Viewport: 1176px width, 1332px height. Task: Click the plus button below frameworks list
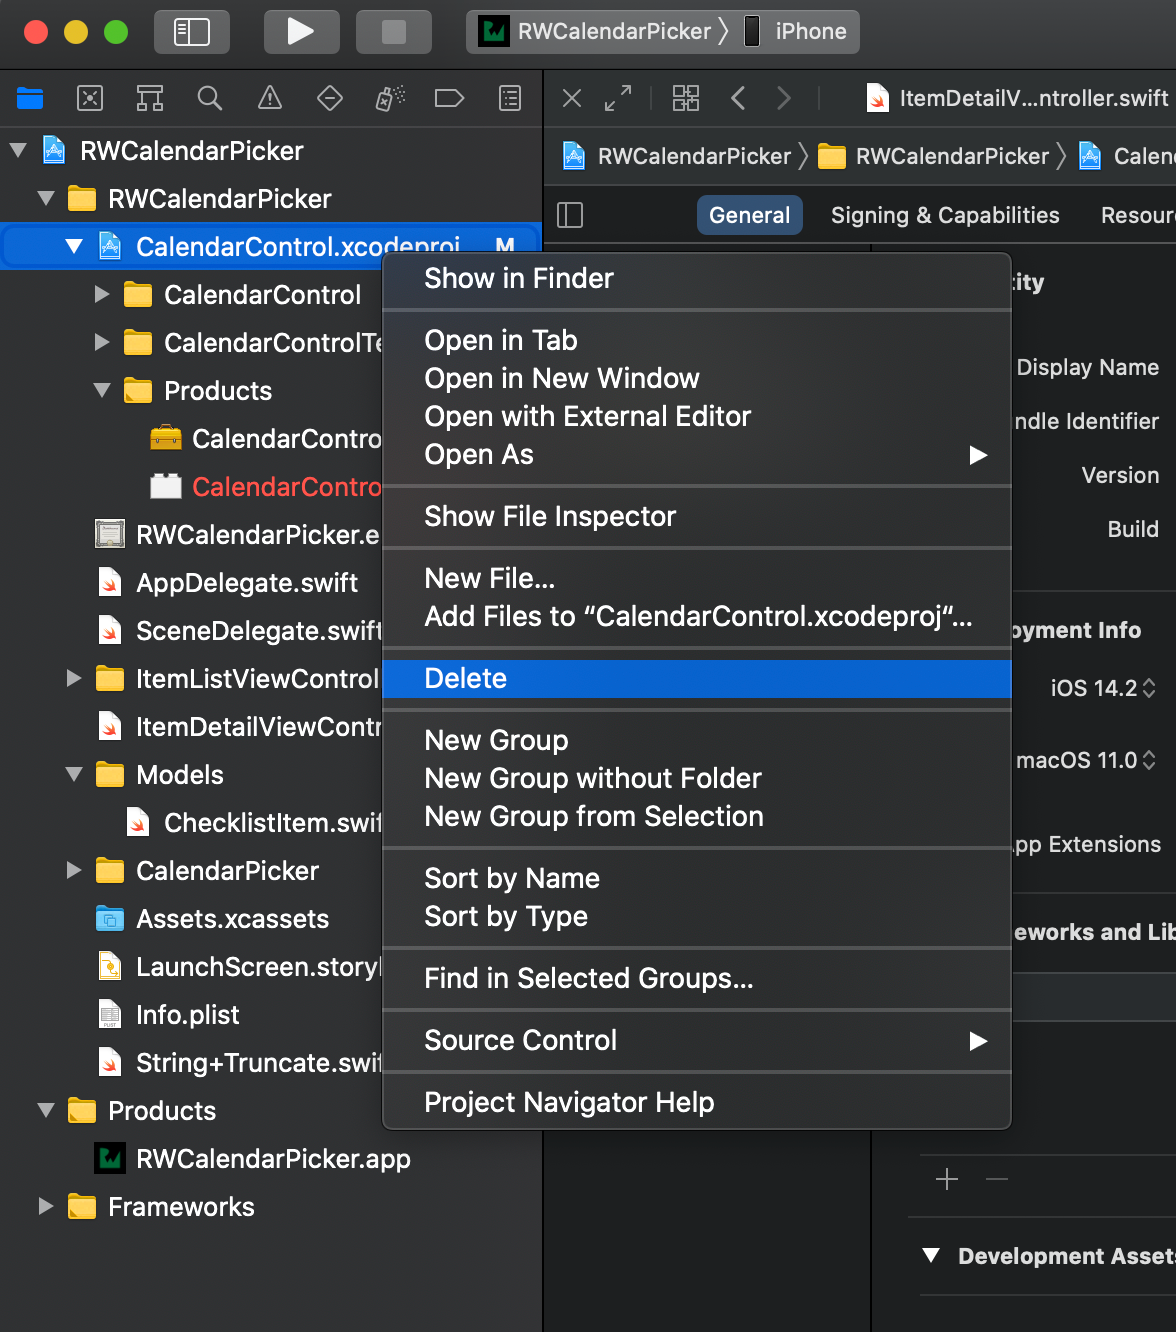(x=947, y=1180)
